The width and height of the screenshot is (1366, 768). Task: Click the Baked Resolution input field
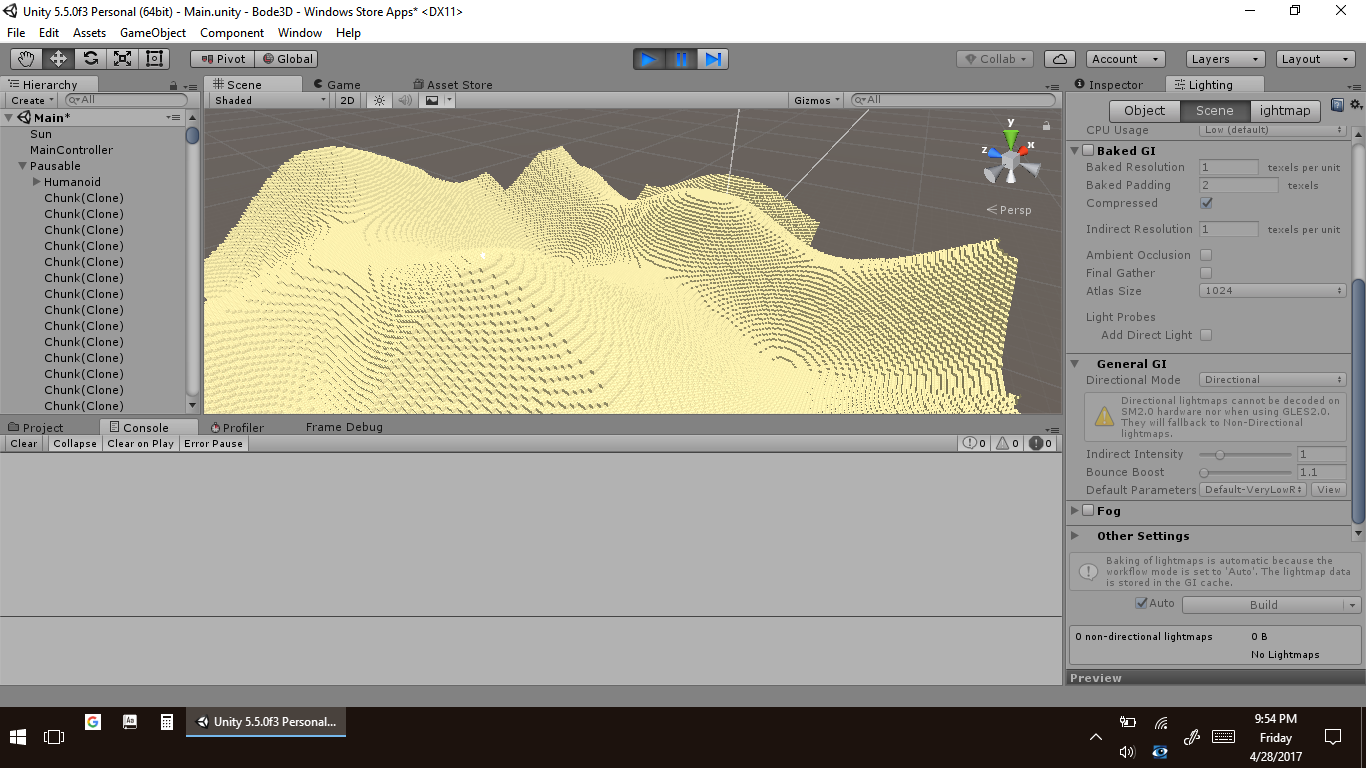click(1228, 168)
